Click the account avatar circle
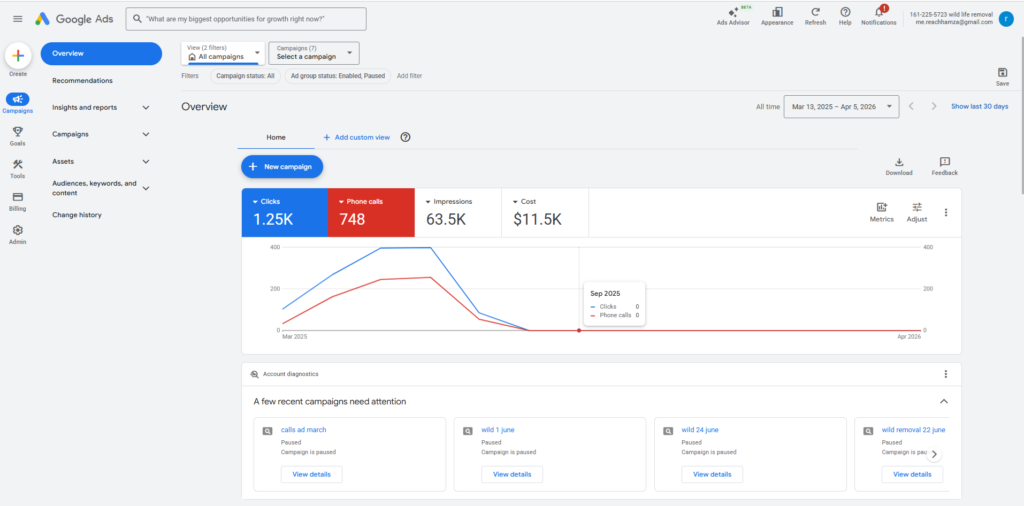 (x=1006, y=19)
